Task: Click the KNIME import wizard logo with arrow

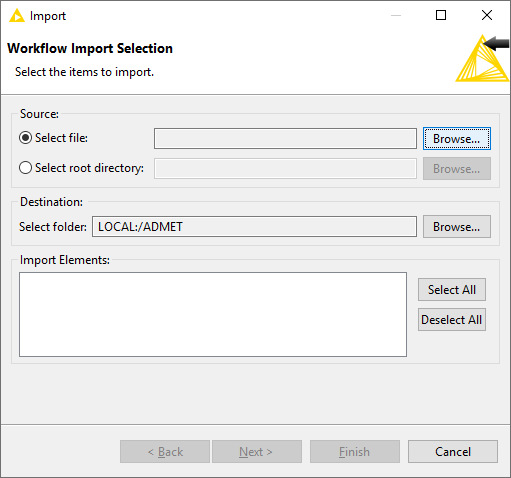Action: click(482, 58)
